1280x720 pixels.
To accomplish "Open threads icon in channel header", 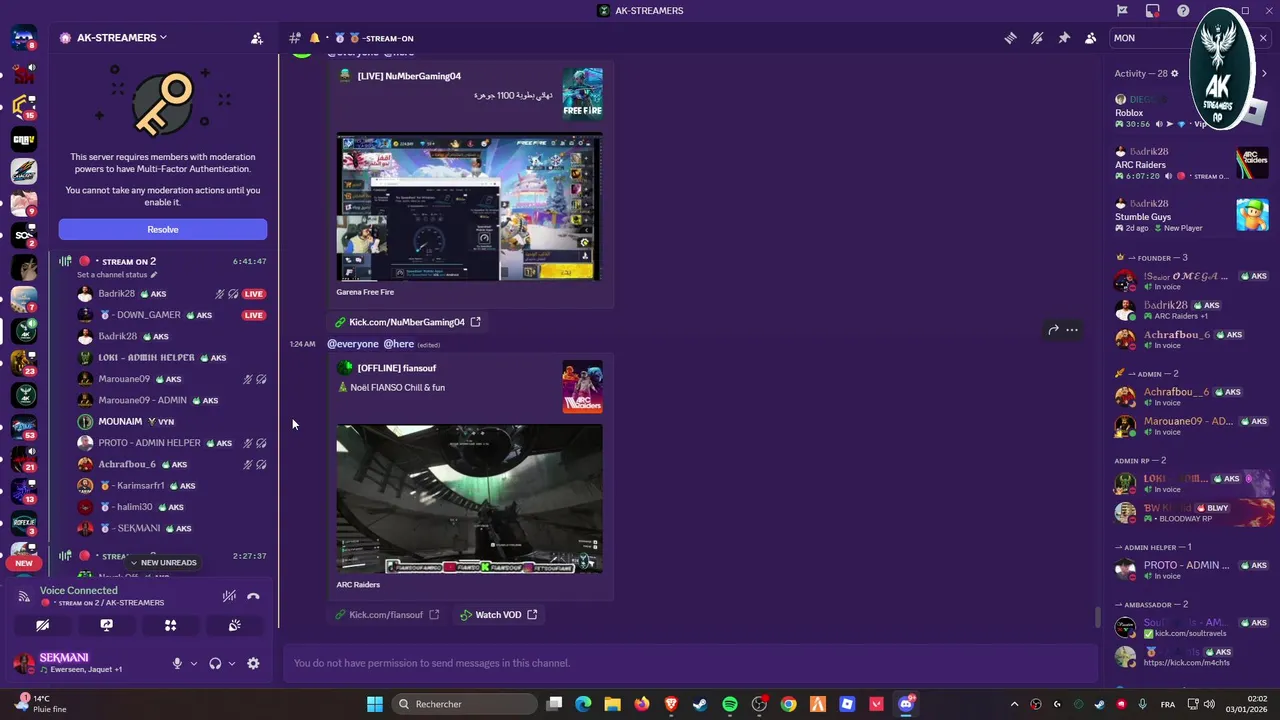I will click(x=1011, y=38).
